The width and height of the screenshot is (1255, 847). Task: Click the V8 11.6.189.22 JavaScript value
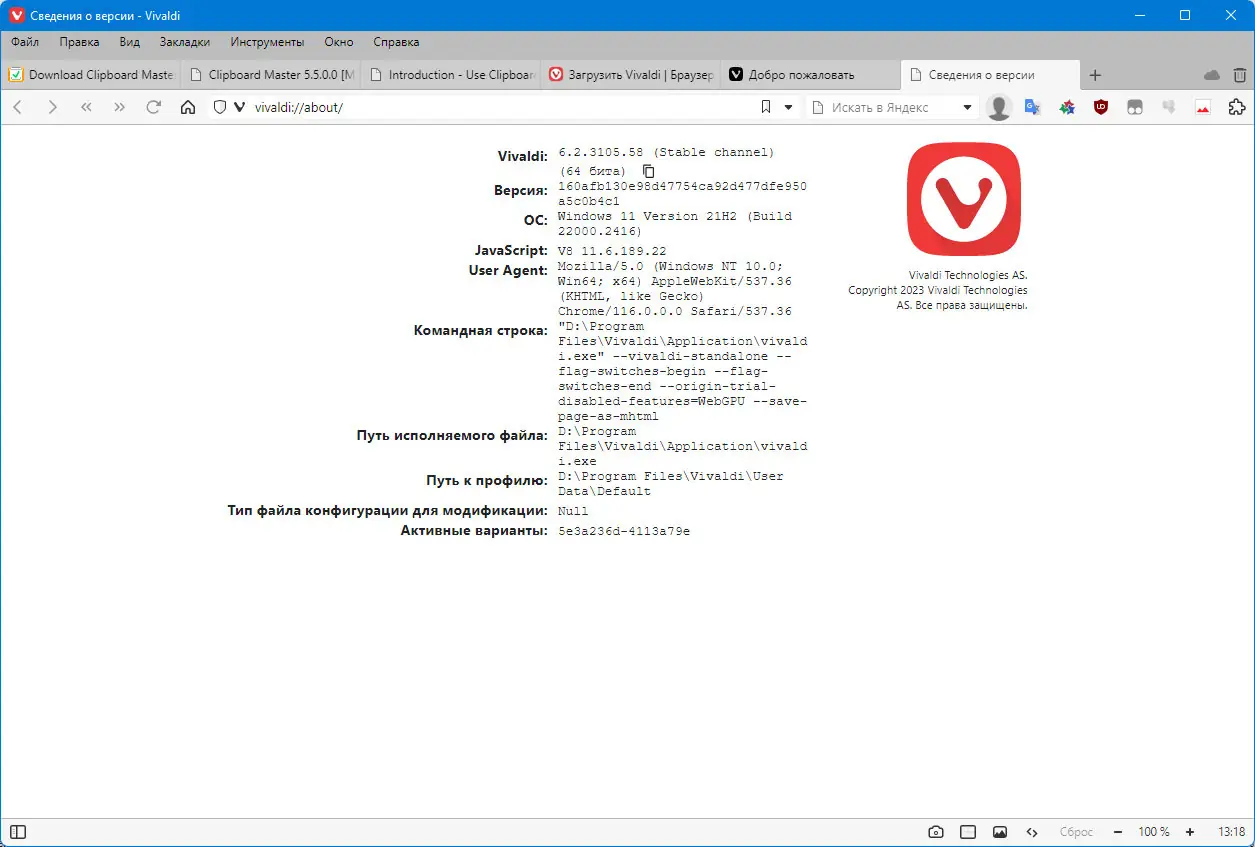point(612,251)
